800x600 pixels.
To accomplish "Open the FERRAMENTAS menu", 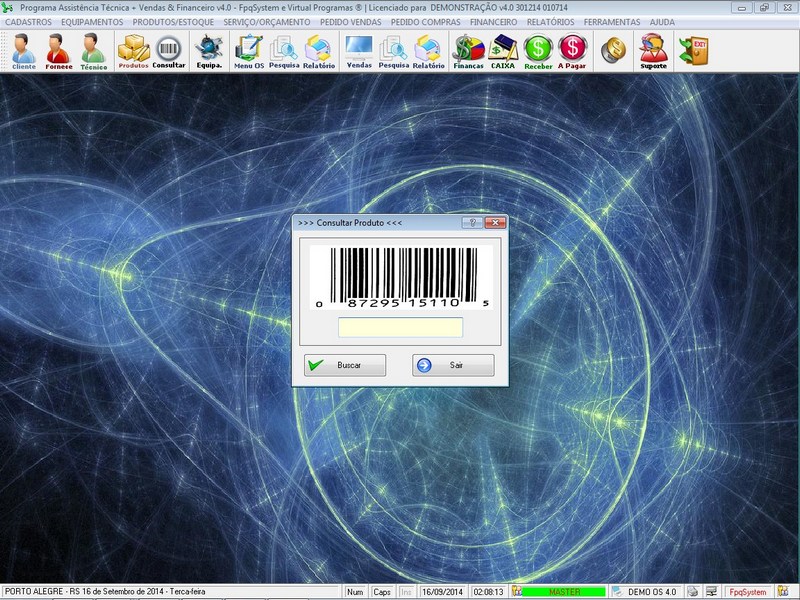I will coord(612,22).
